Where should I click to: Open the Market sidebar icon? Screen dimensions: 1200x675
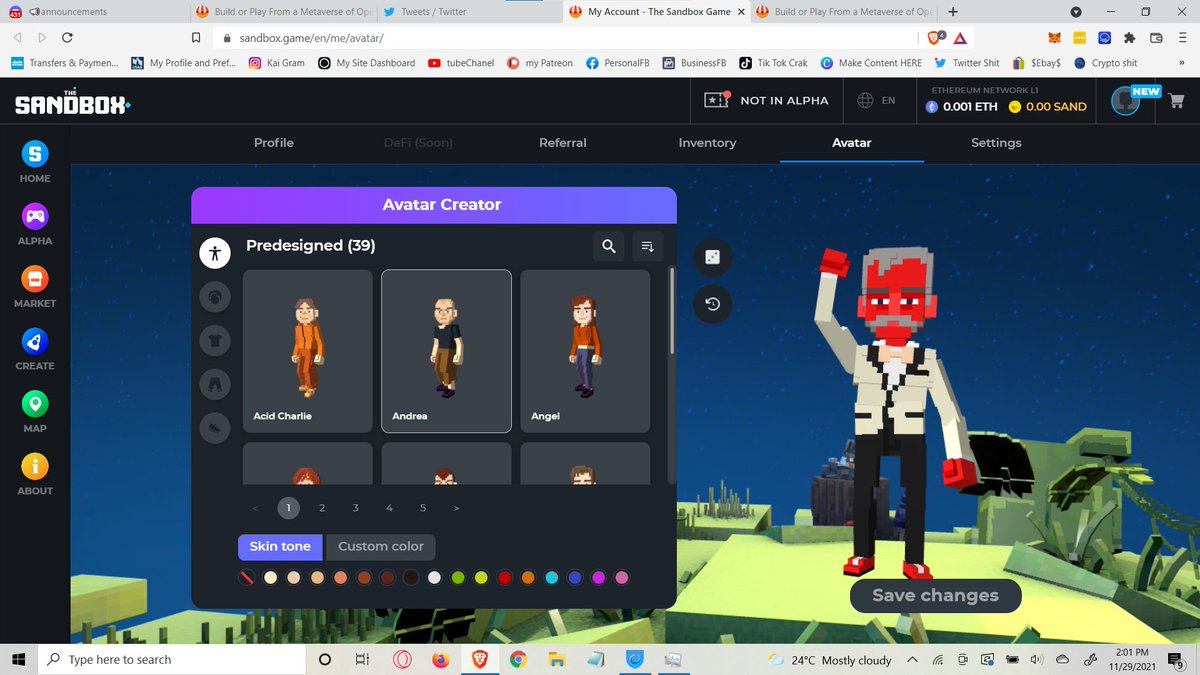[x=35, y=278]
